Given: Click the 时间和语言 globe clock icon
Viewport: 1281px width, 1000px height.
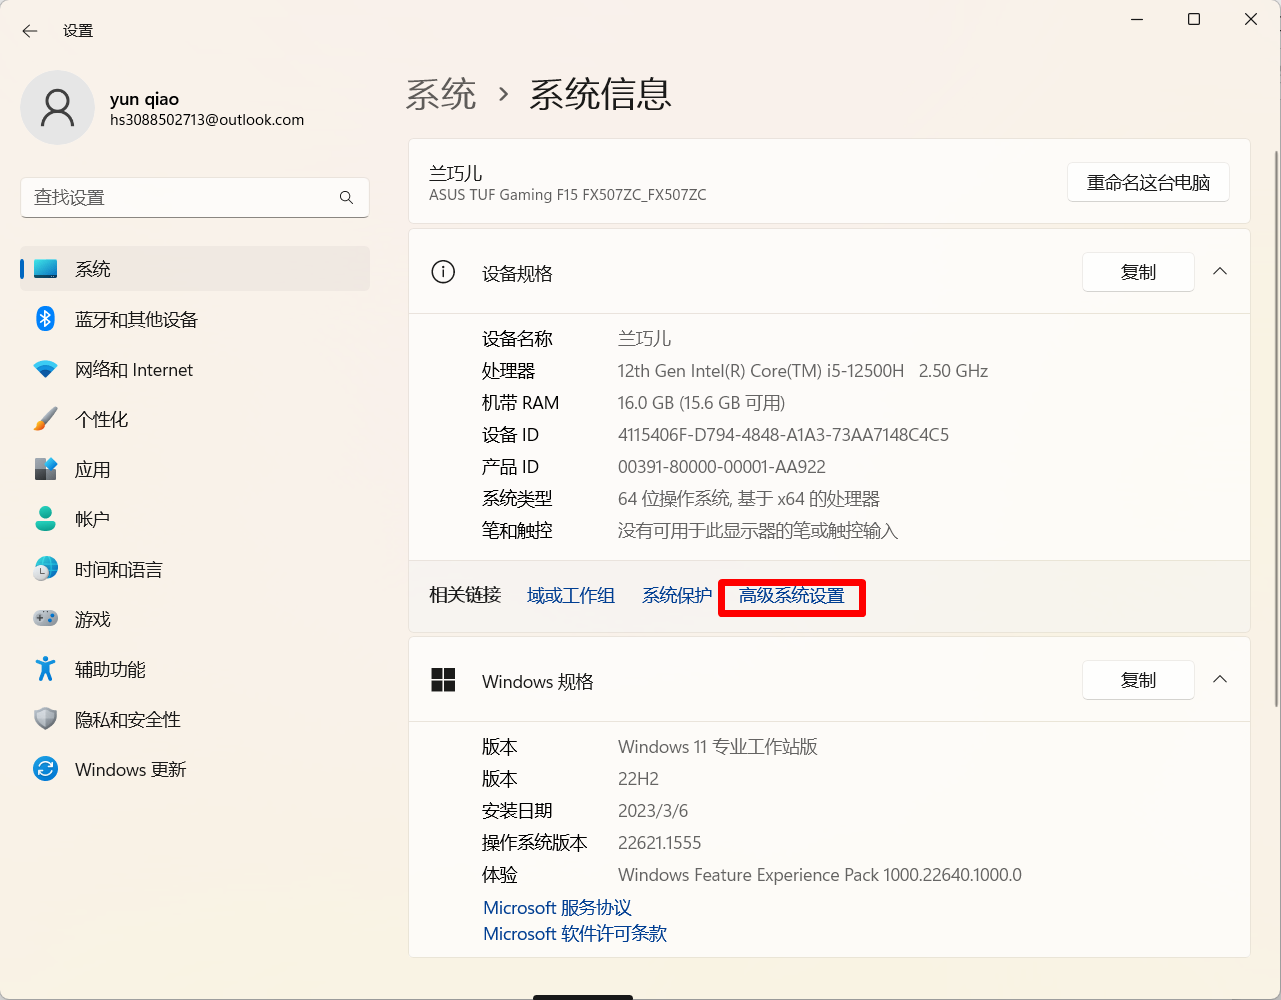Looking at the screenshot, I should pos(46,569).
